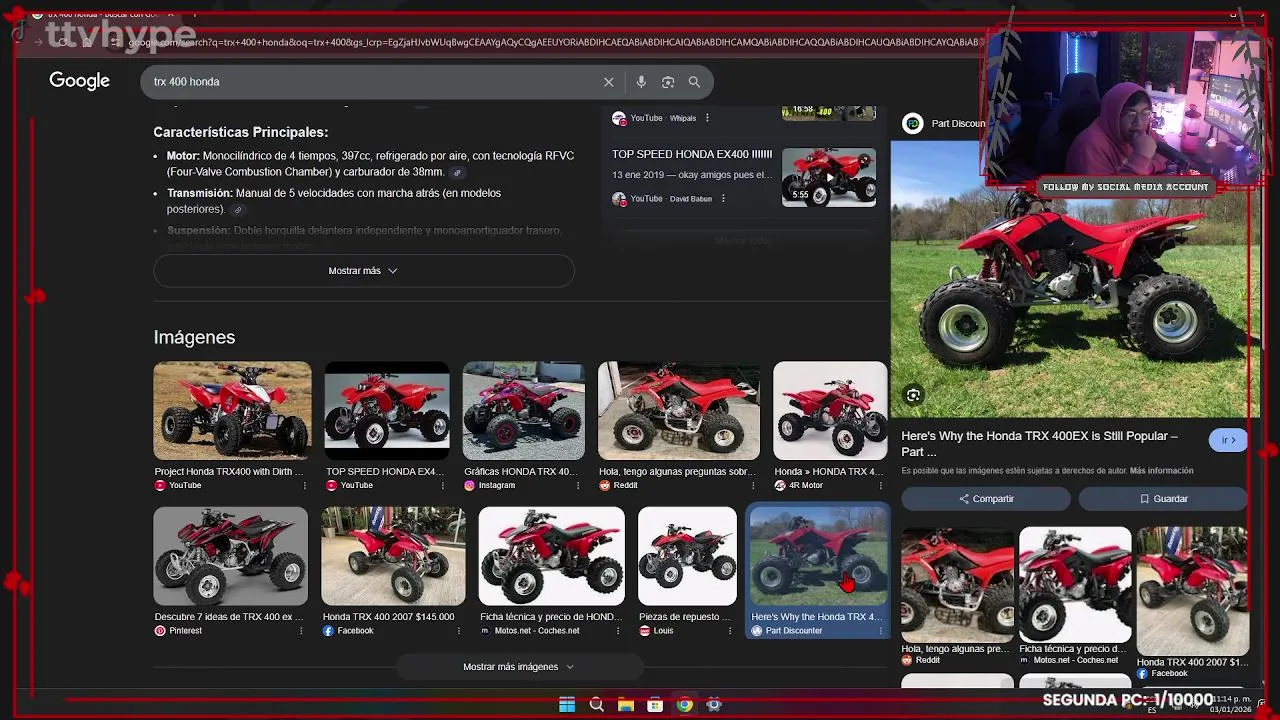Screen dimensions: 1280x720
Task: Click the 'Ir' visit button in image panel
Action: (x=1228, y=440)
